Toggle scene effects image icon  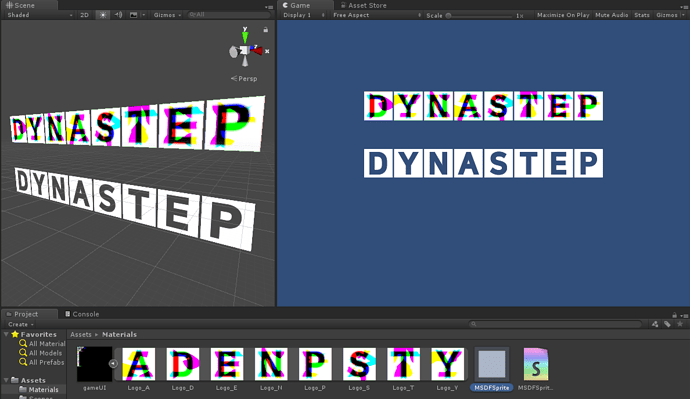133,15
